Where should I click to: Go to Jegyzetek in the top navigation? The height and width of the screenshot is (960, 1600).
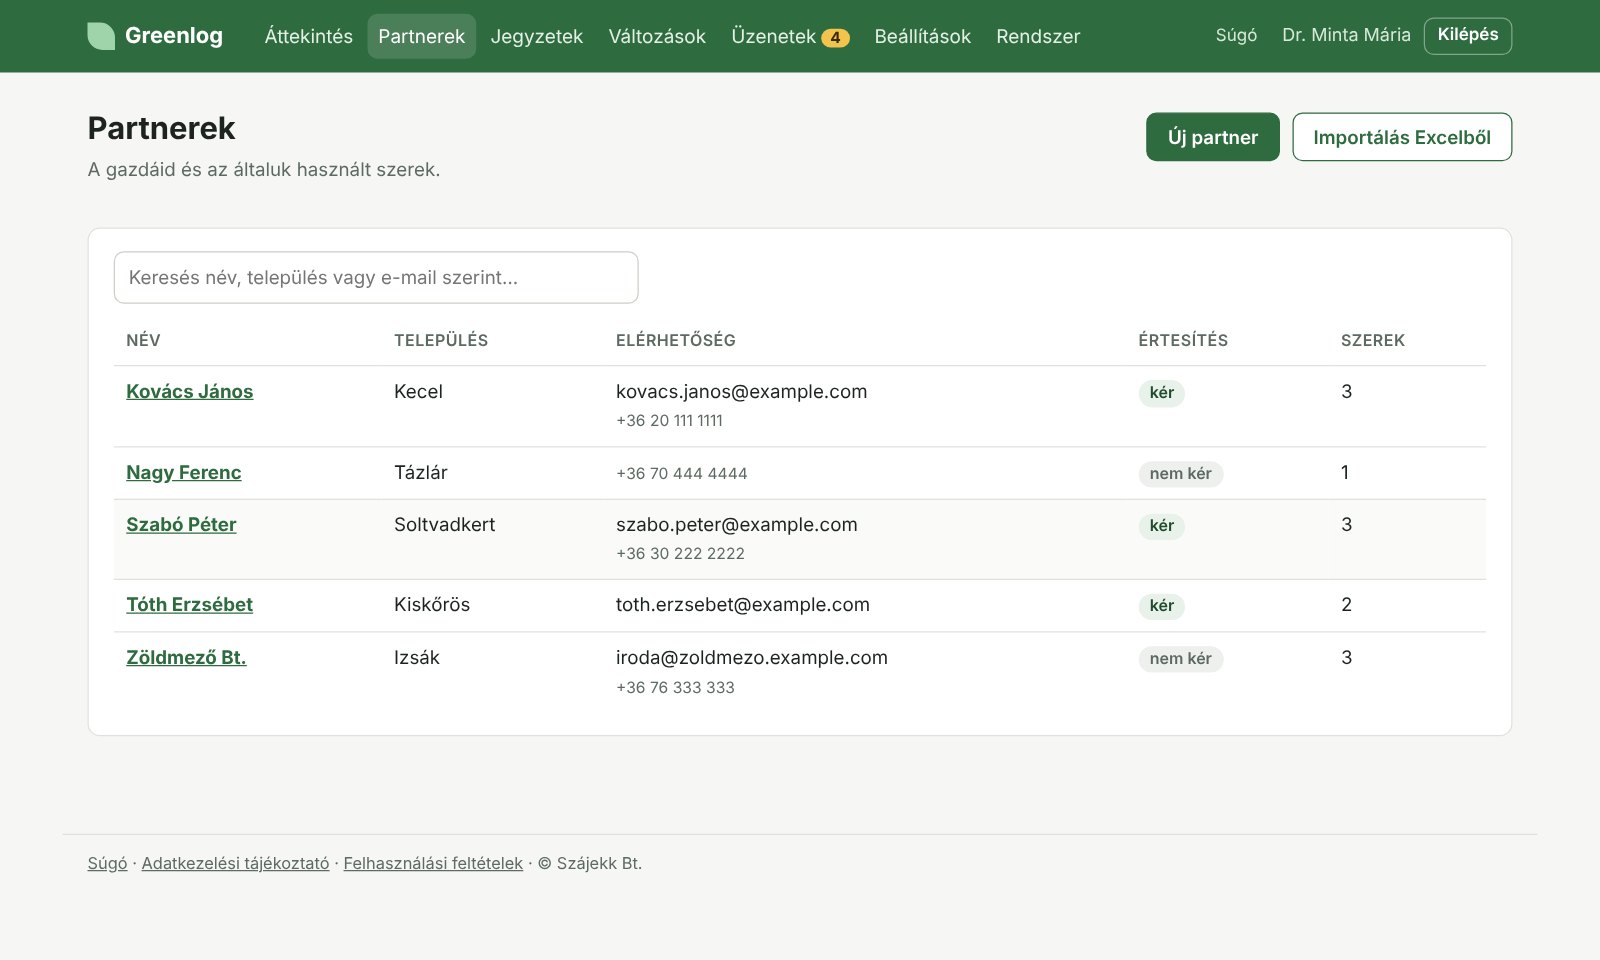coord(536,36)
